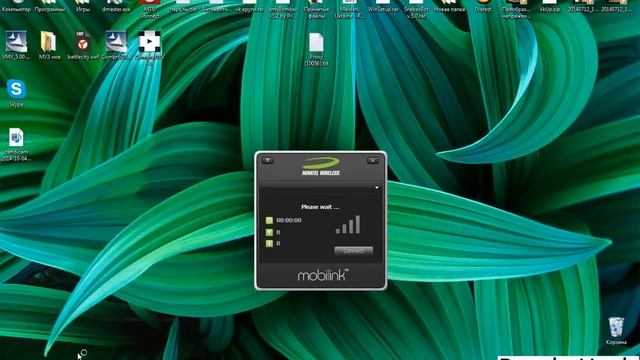Select the Новая папка folder icon

(449, 6)
